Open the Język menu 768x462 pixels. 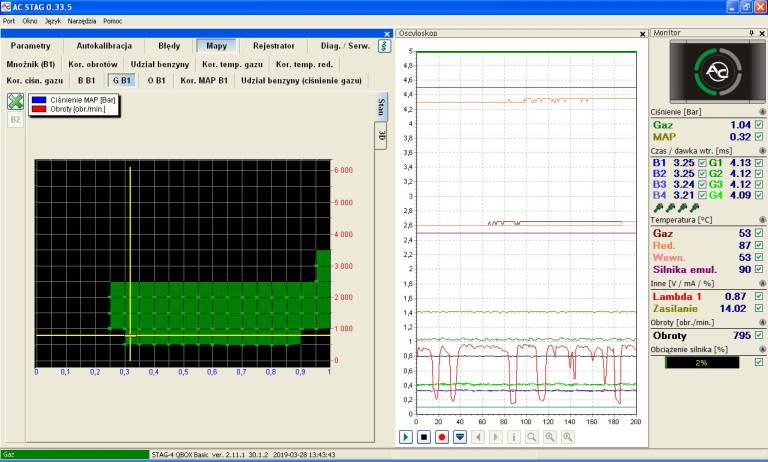tap(53, 21)
